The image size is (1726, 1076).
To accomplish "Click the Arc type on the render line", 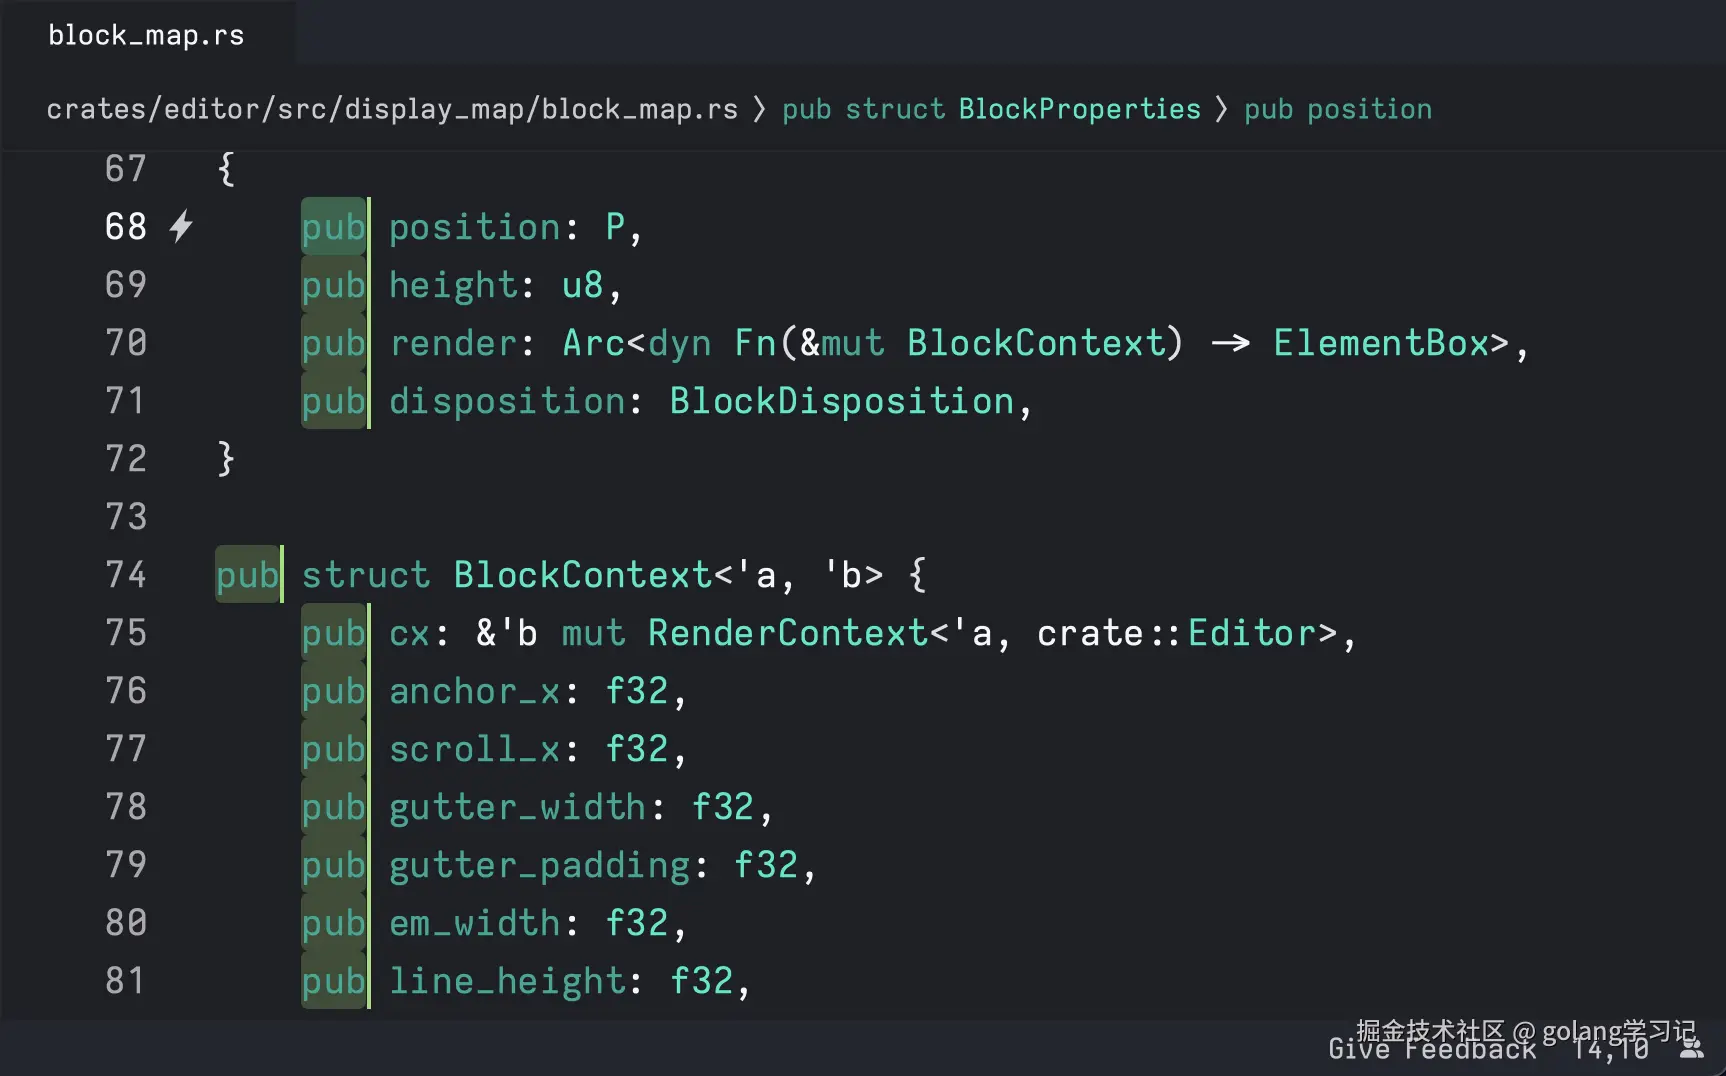I will [593, 343].
